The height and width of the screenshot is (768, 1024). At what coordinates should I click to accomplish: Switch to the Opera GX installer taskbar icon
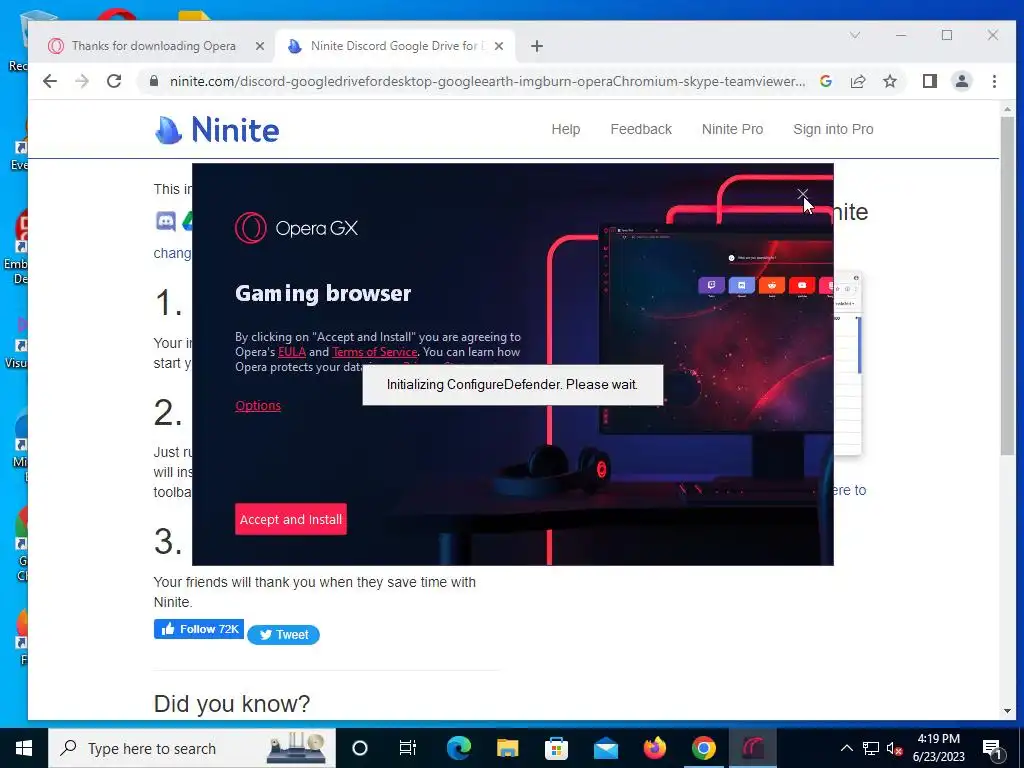(752, 748)
